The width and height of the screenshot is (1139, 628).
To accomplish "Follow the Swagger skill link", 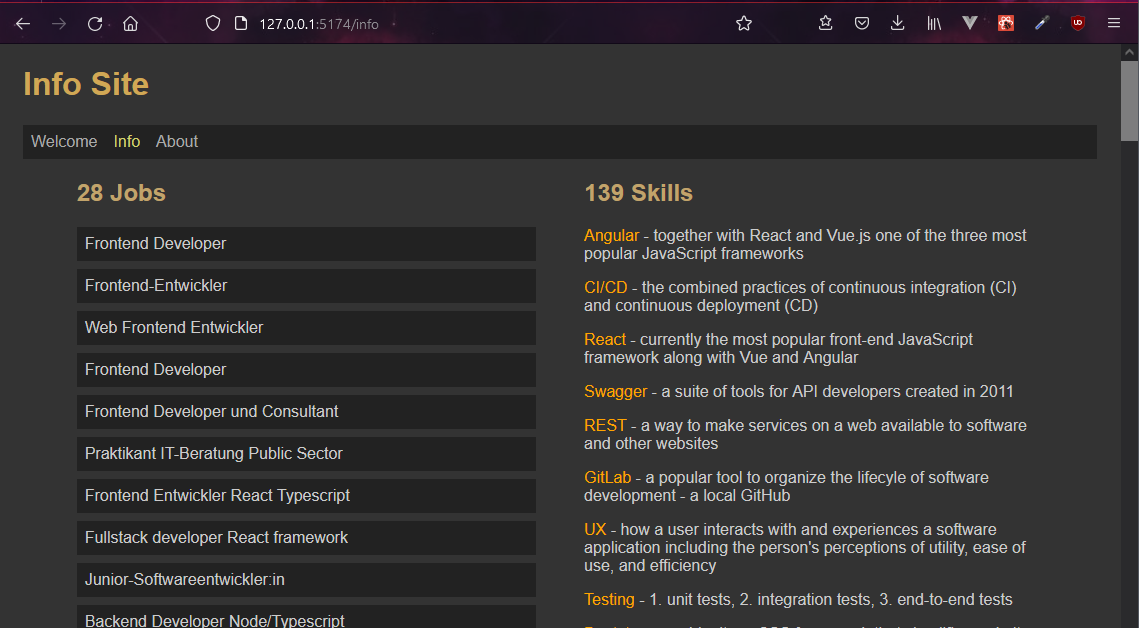I will pyautogui.click(x=615, y=392).
